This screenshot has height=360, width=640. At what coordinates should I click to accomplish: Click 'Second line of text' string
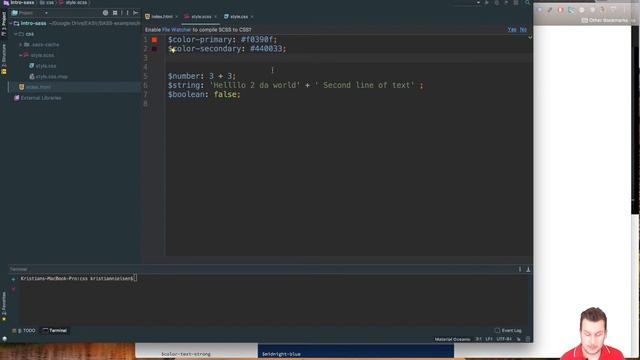(x=364, y=85)
